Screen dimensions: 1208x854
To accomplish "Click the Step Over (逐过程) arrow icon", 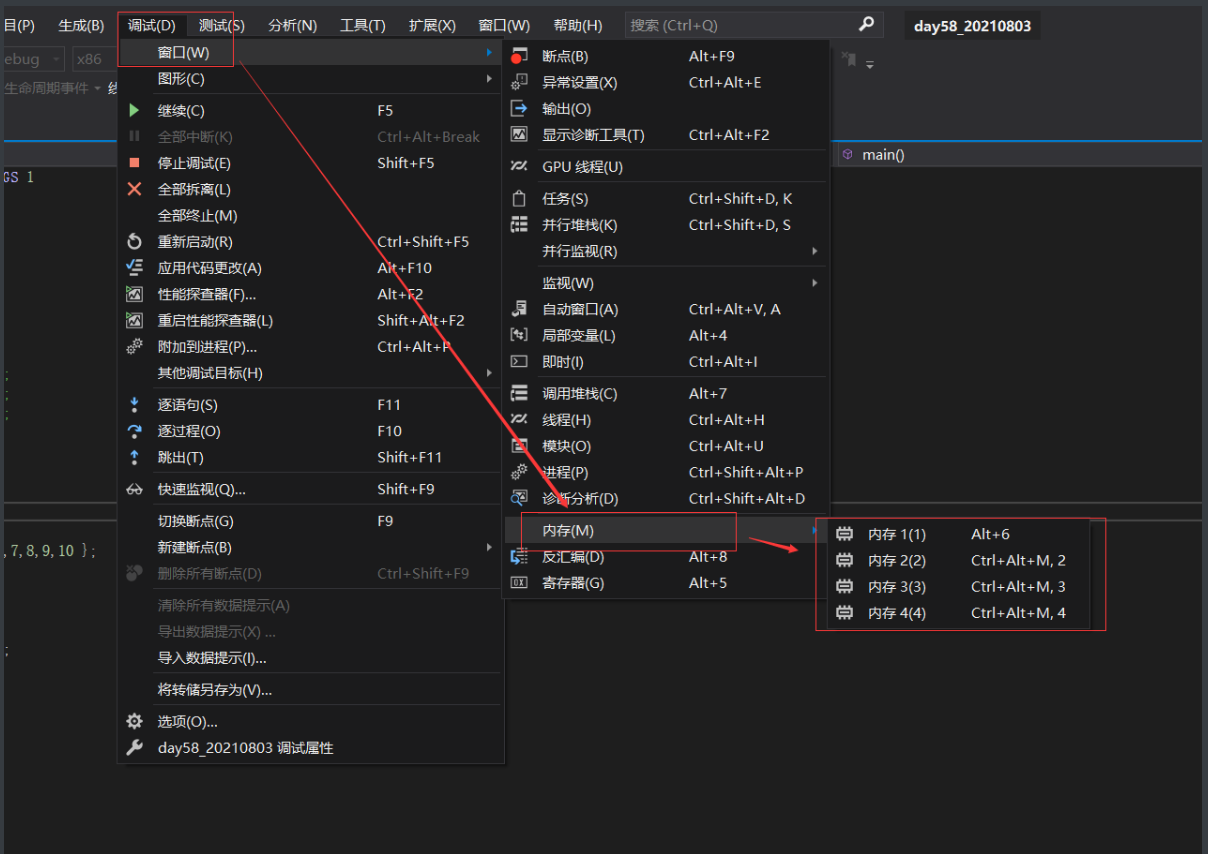I will pyautogui.click(x=134, y=431).
